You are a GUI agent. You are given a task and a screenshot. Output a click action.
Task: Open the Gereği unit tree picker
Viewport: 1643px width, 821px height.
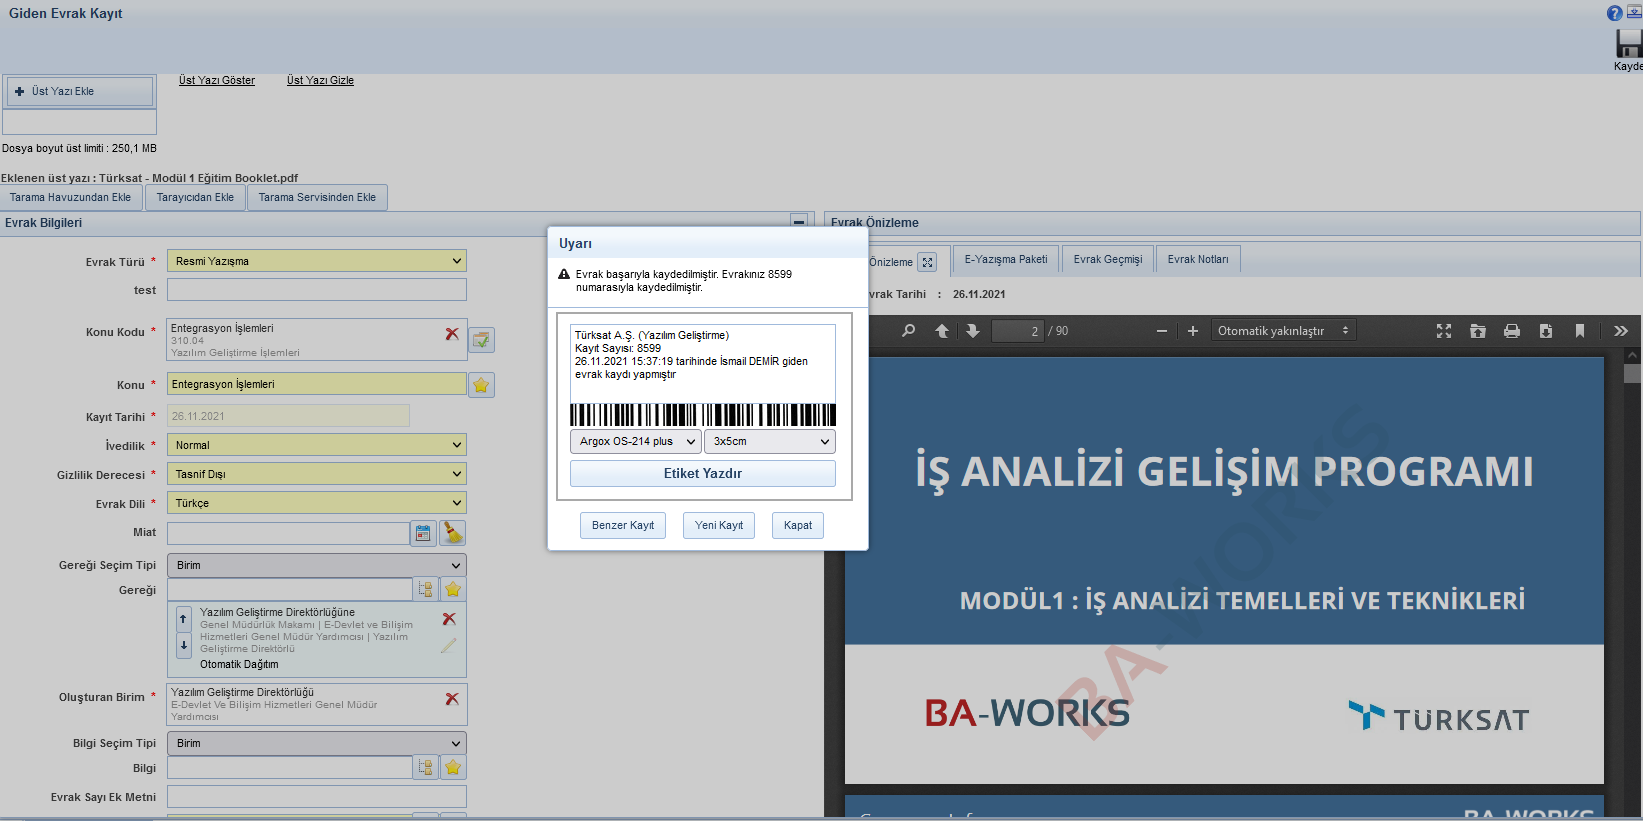coord(425,589)
